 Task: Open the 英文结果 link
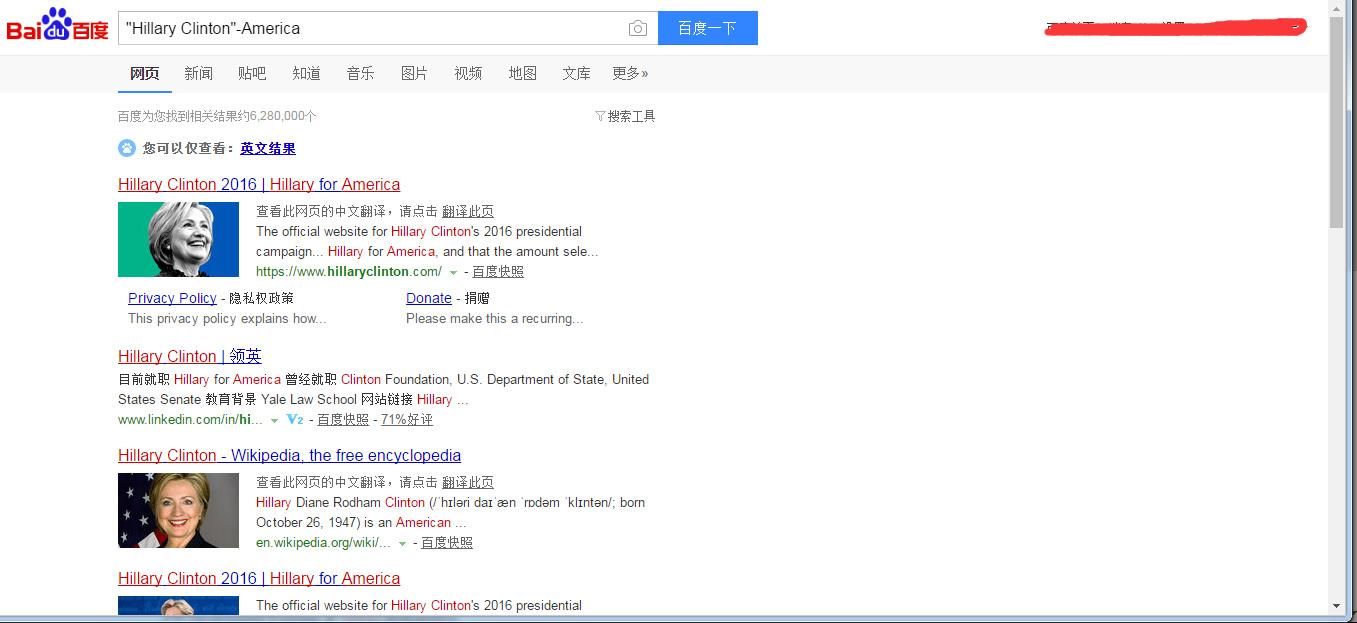[x=268, y=148]
